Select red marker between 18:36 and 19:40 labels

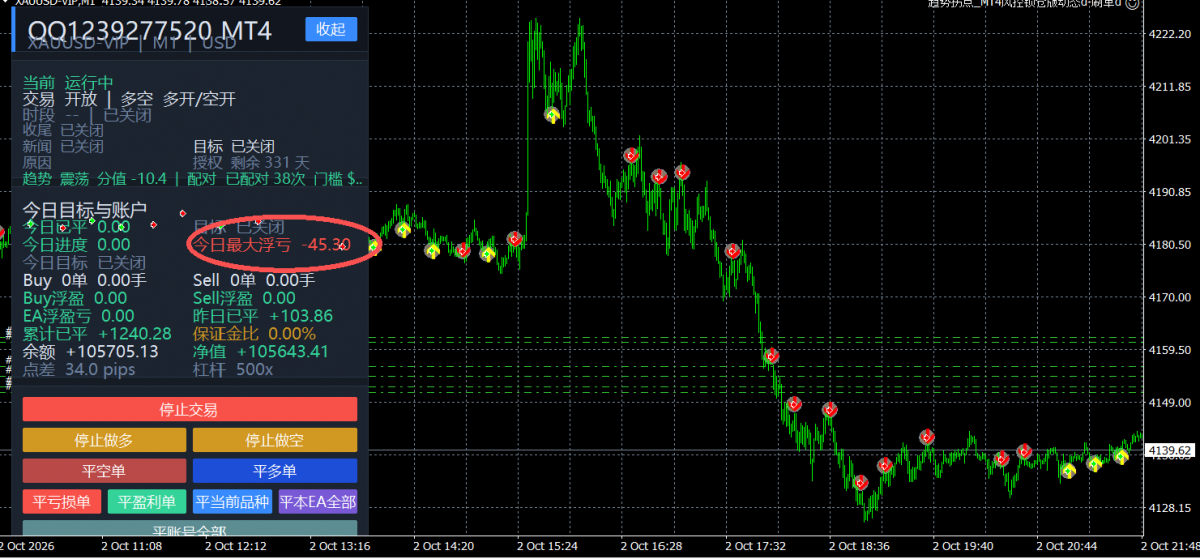click(x=927, y=437)
